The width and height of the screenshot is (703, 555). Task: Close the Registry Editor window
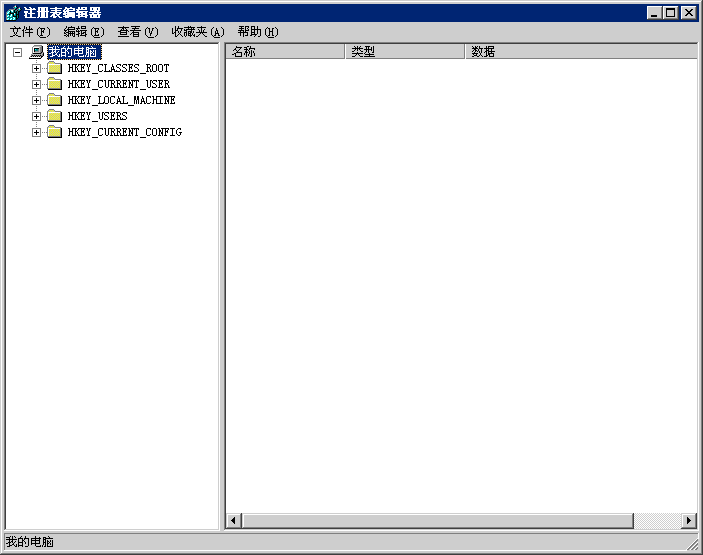(688, 13)
